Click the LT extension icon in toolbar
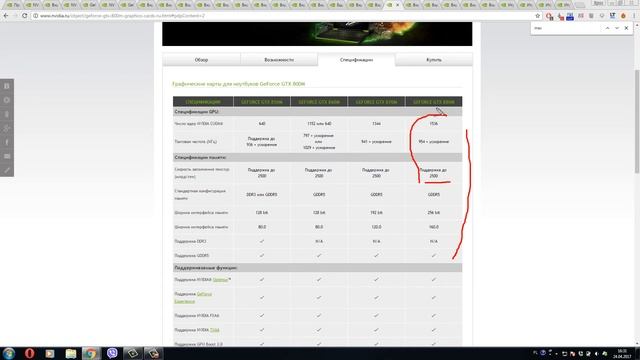 point(613,16)
